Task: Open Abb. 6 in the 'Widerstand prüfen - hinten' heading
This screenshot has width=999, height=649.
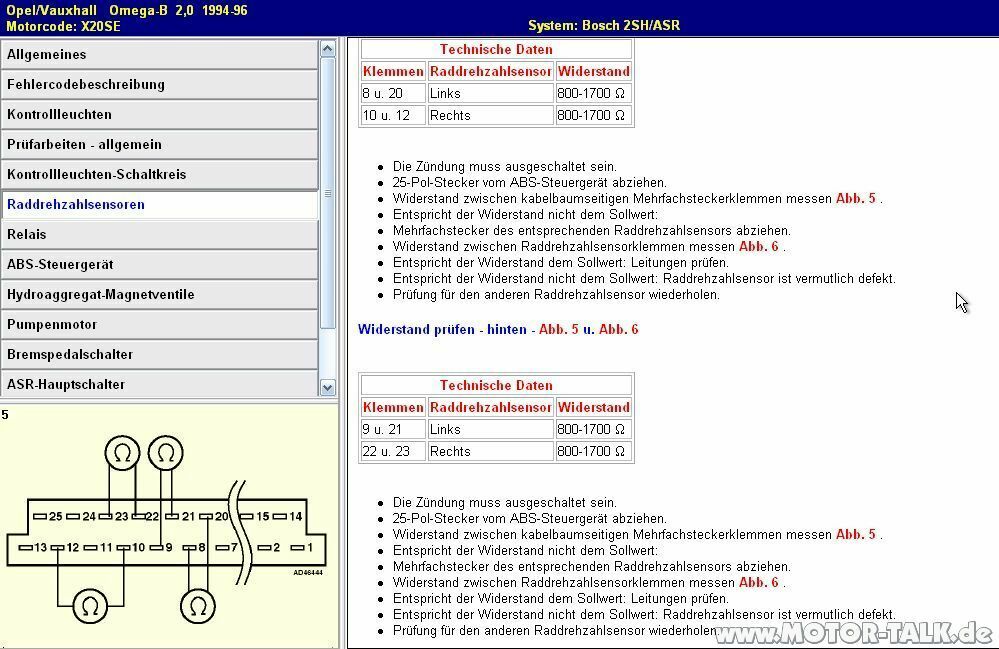Action: click(x=618, y=329)
